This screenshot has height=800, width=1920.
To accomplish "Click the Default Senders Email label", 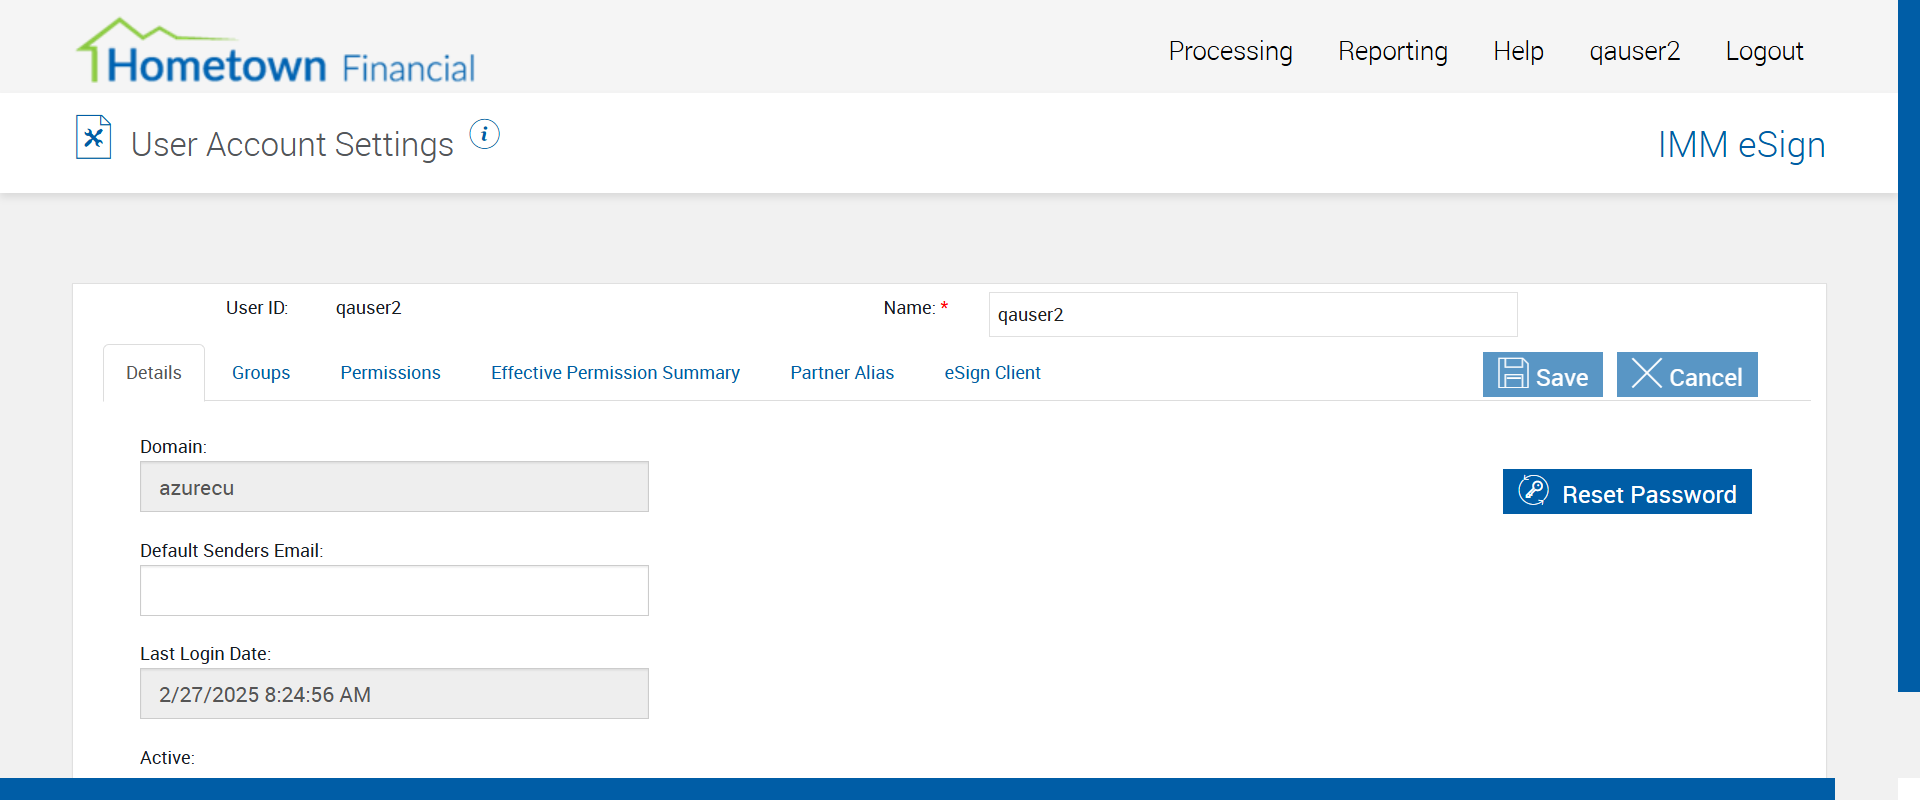I will pos(232,551).
